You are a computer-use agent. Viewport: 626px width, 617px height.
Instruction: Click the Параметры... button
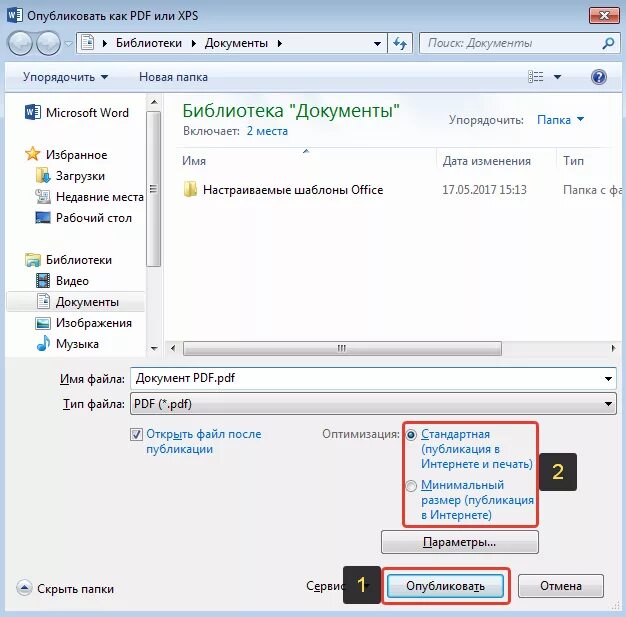tap(460, 542)
